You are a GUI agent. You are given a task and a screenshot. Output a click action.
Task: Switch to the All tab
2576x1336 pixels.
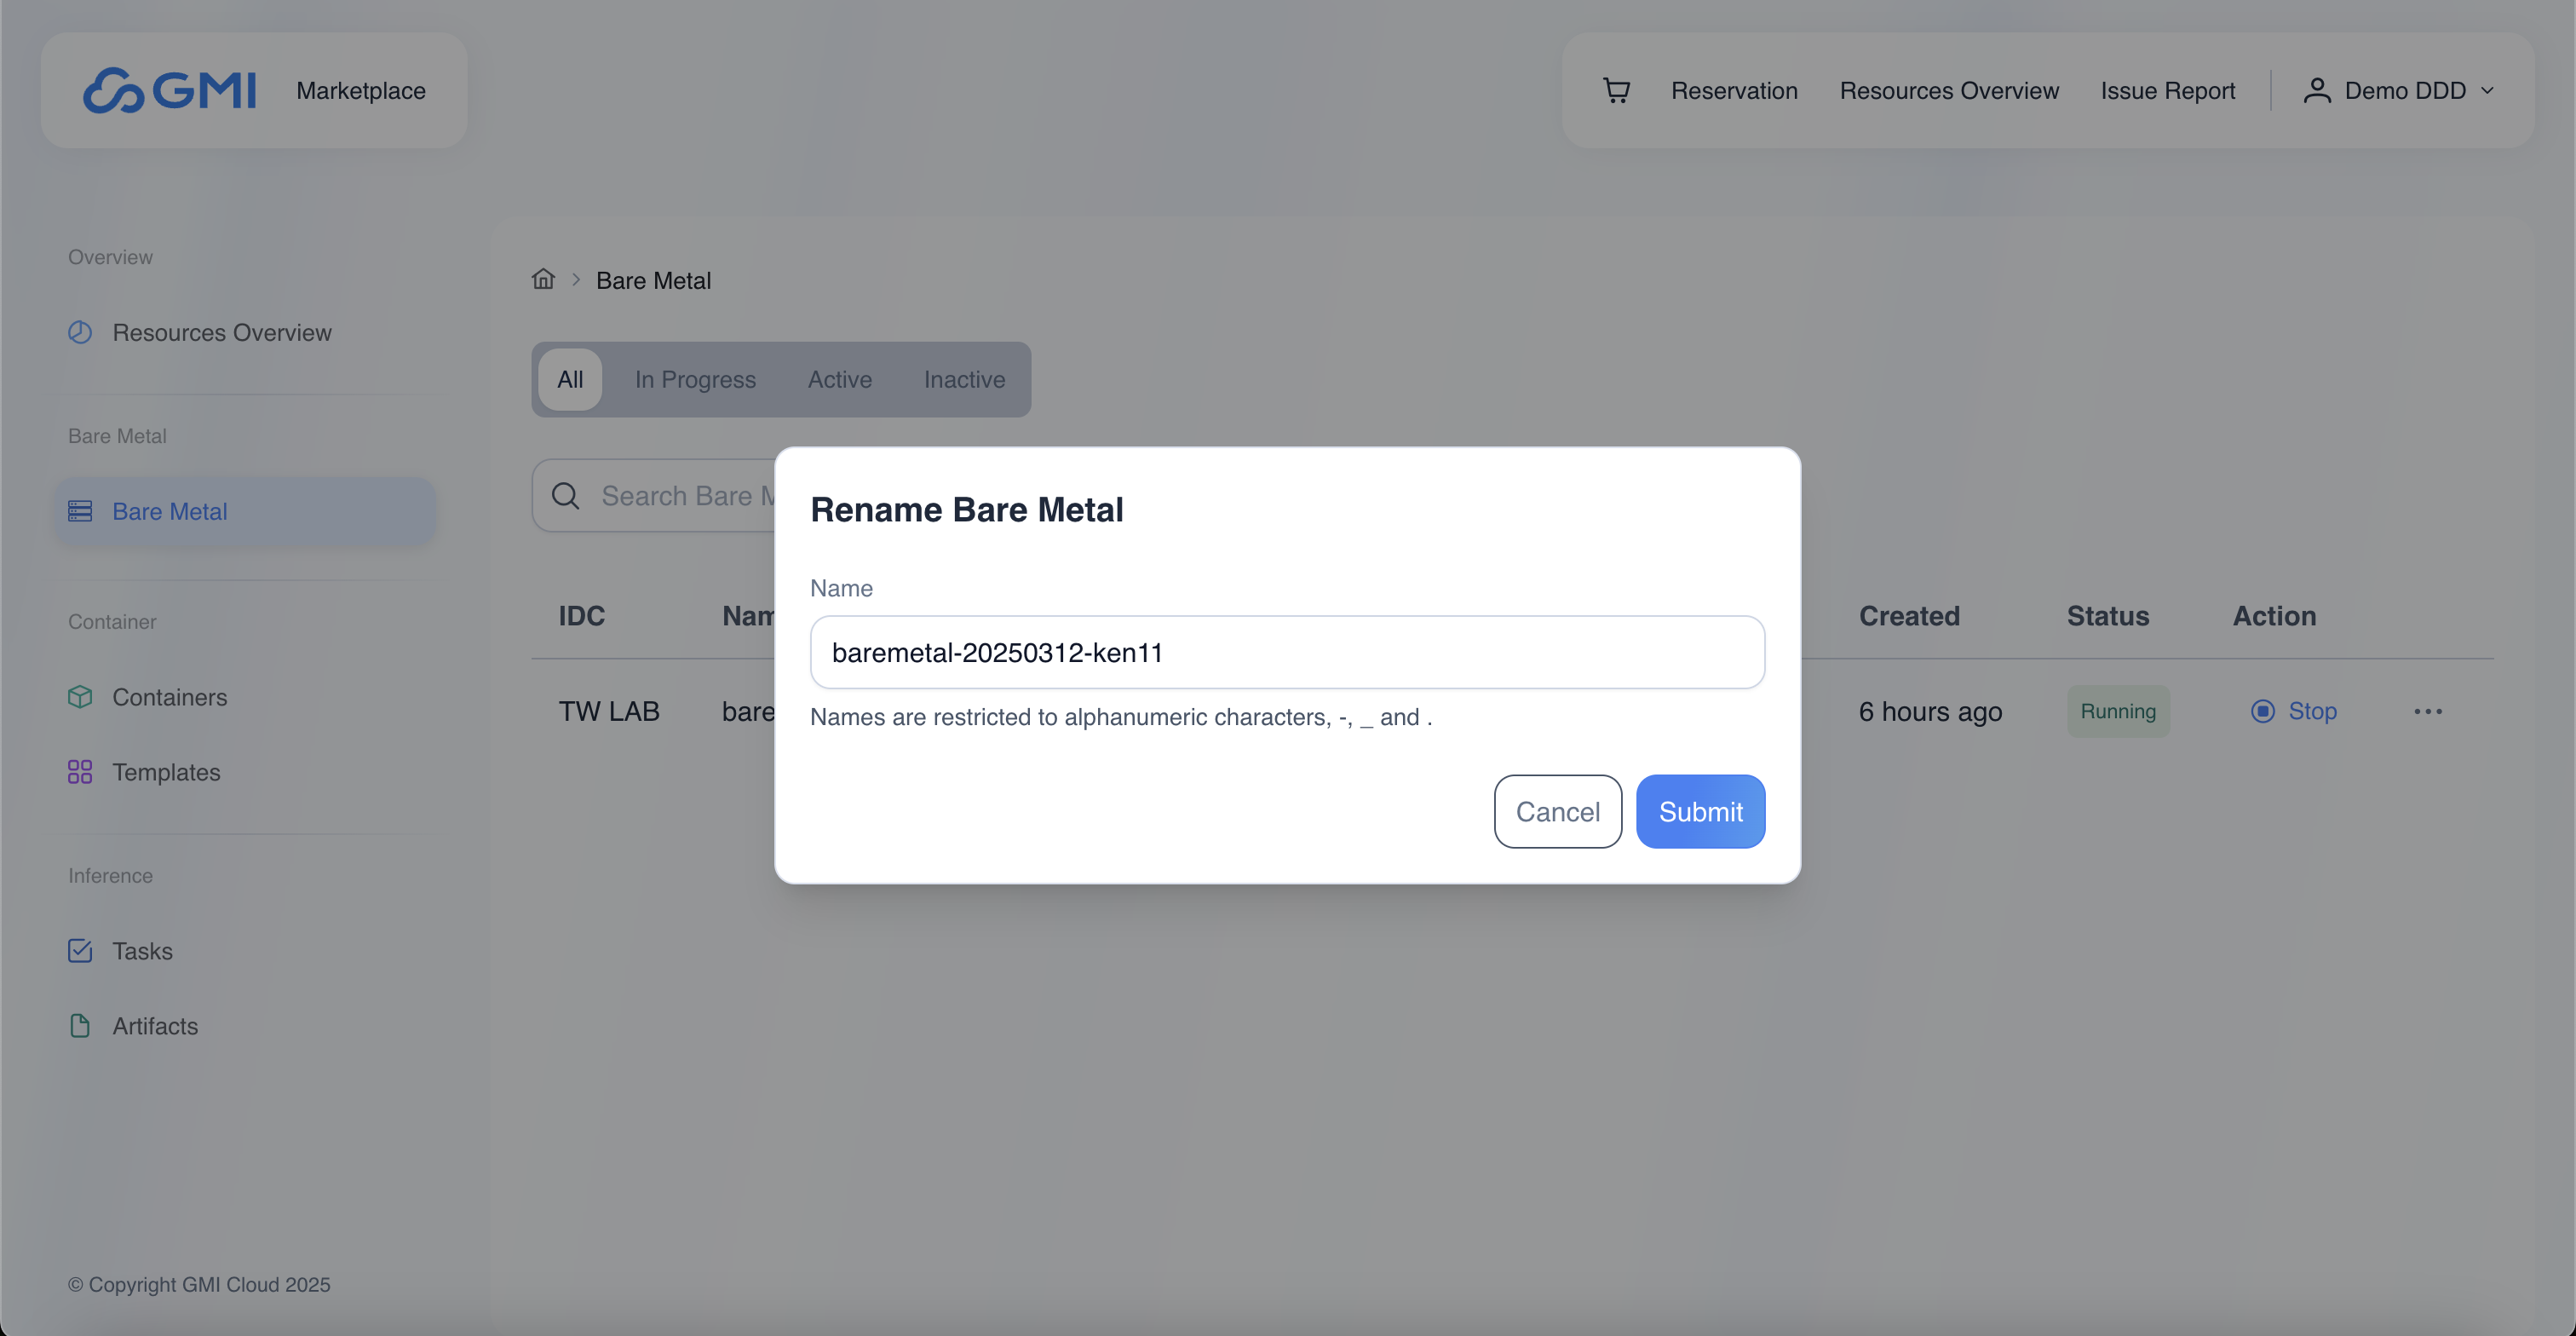point(570,379)
